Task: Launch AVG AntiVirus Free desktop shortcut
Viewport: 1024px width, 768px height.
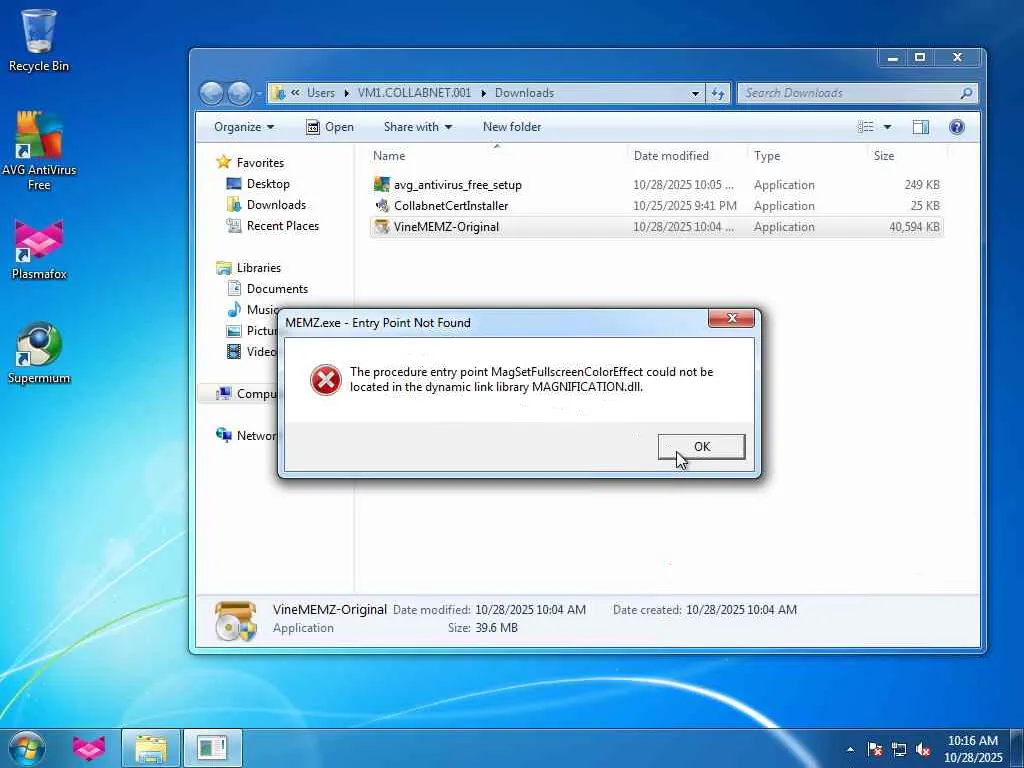Action: (x=39, y=150)
